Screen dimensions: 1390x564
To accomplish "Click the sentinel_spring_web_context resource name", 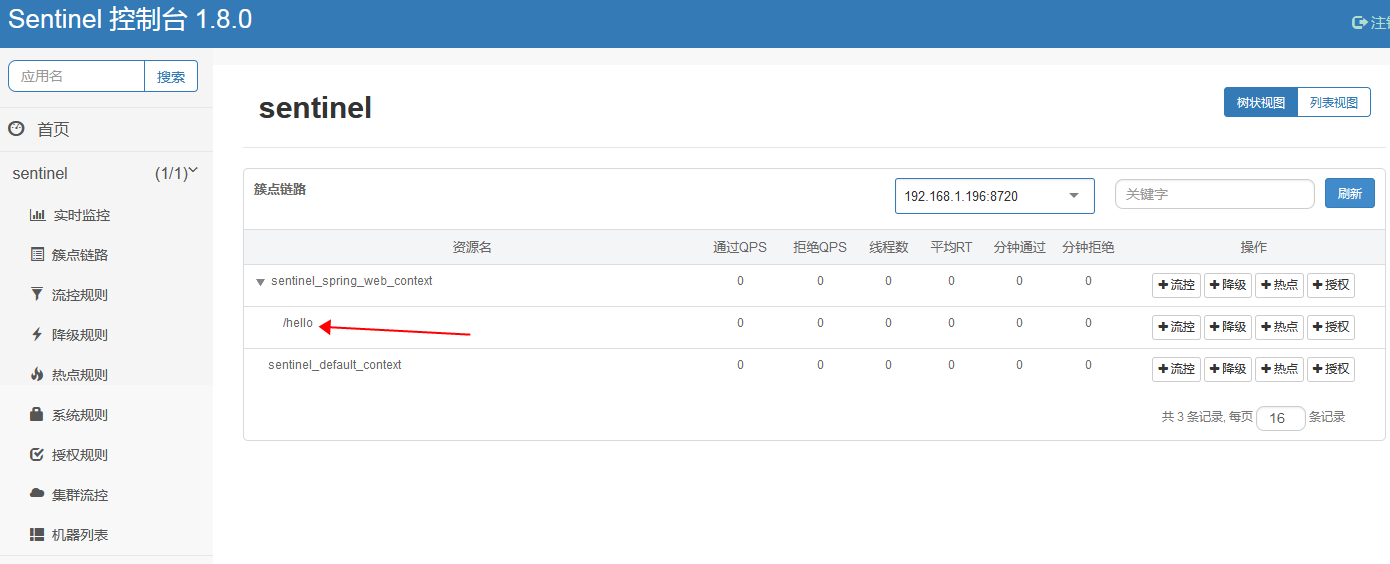I will pos(352,281).
